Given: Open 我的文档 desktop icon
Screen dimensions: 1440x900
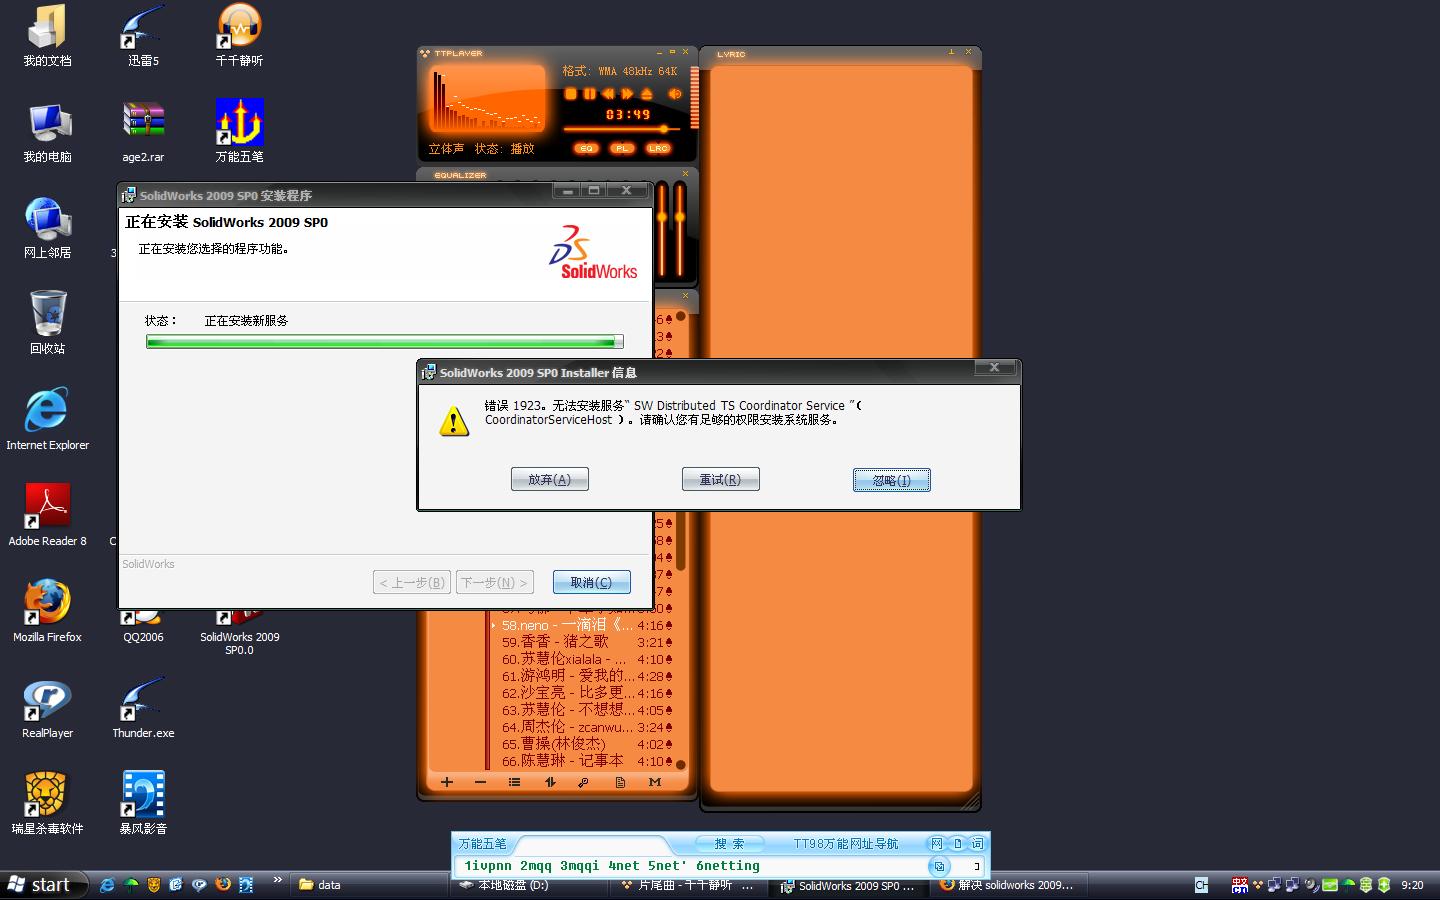Looking at the screenshot, I should tap(47, 37).
